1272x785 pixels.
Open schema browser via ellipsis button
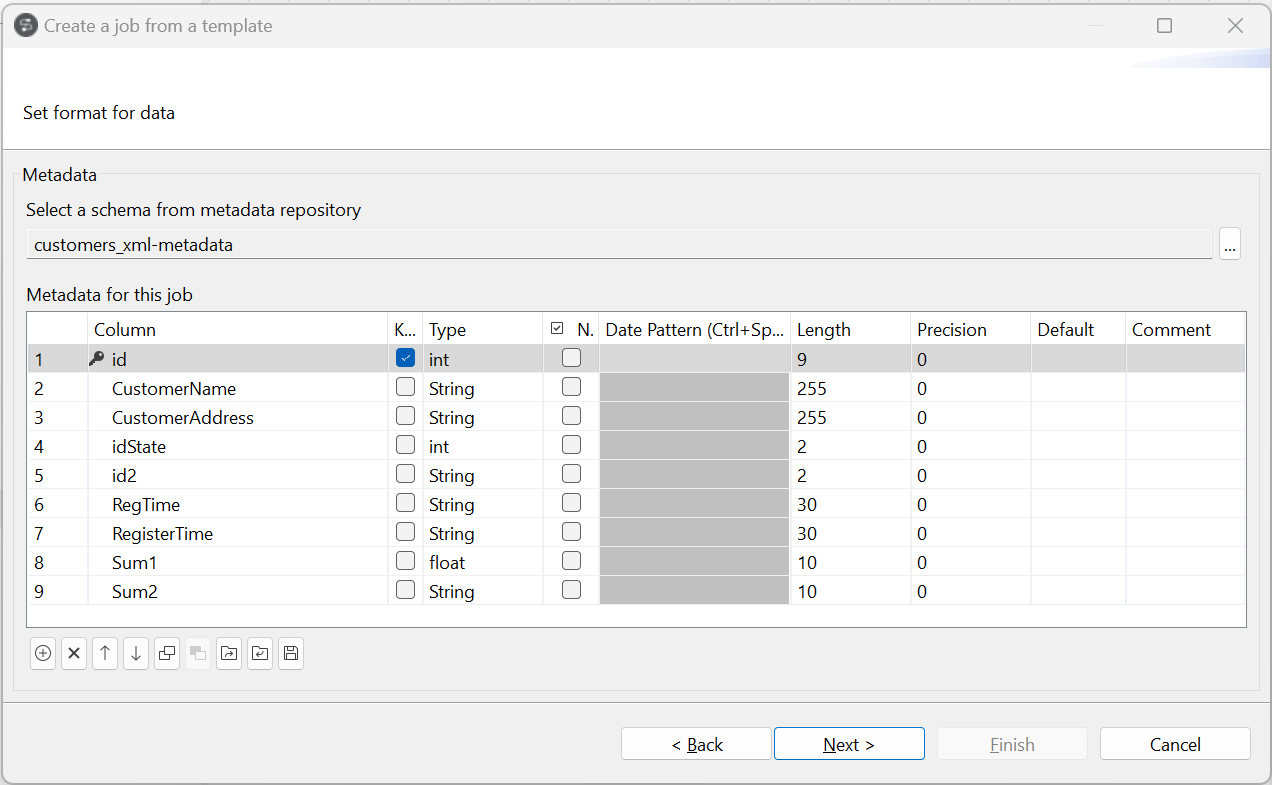click(x=1229, y=245)
